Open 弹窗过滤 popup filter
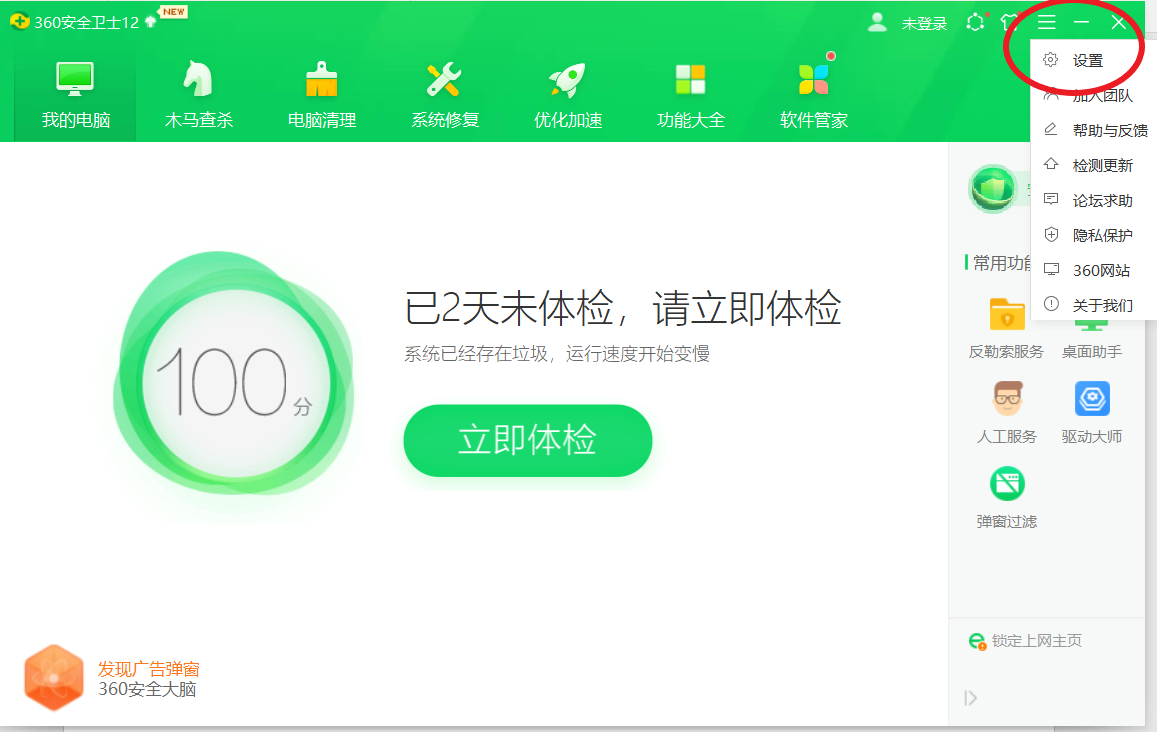Image resolution: width=1157 pixels, height=732 pixels. coord(1006,485)
